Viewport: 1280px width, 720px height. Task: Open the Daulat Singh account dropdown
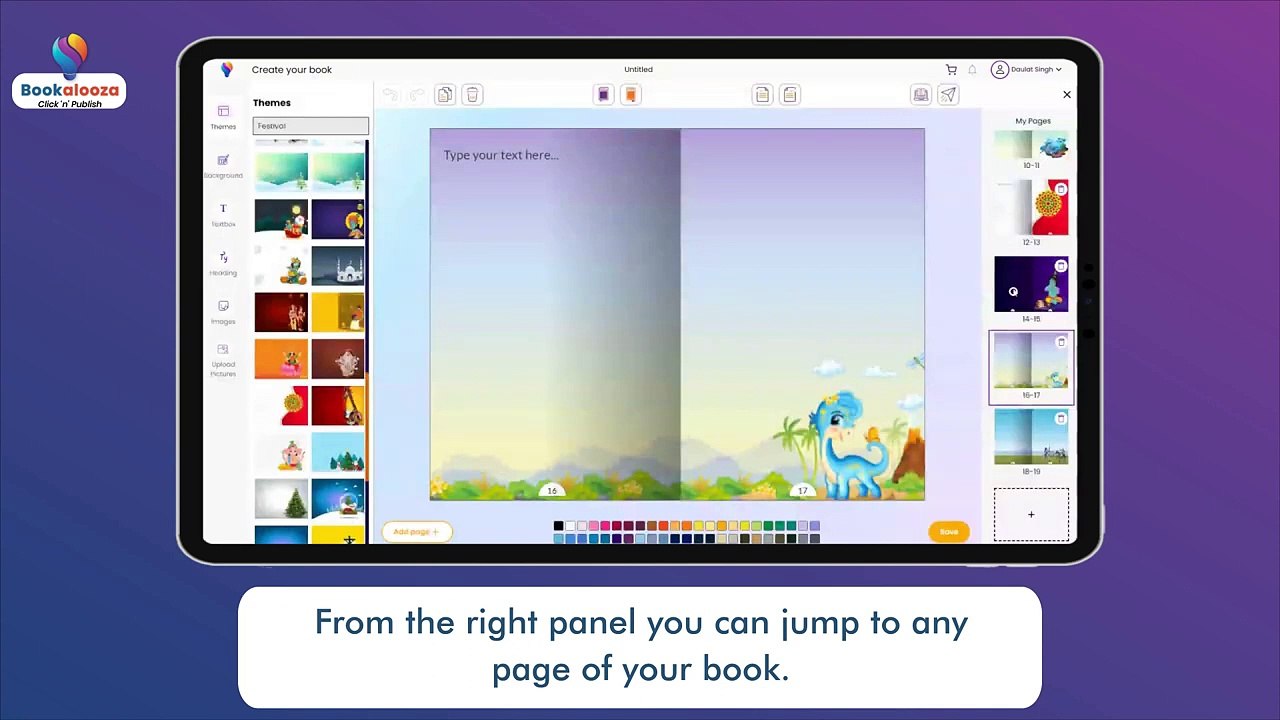pyautogui.click(x=1027, y=69)
